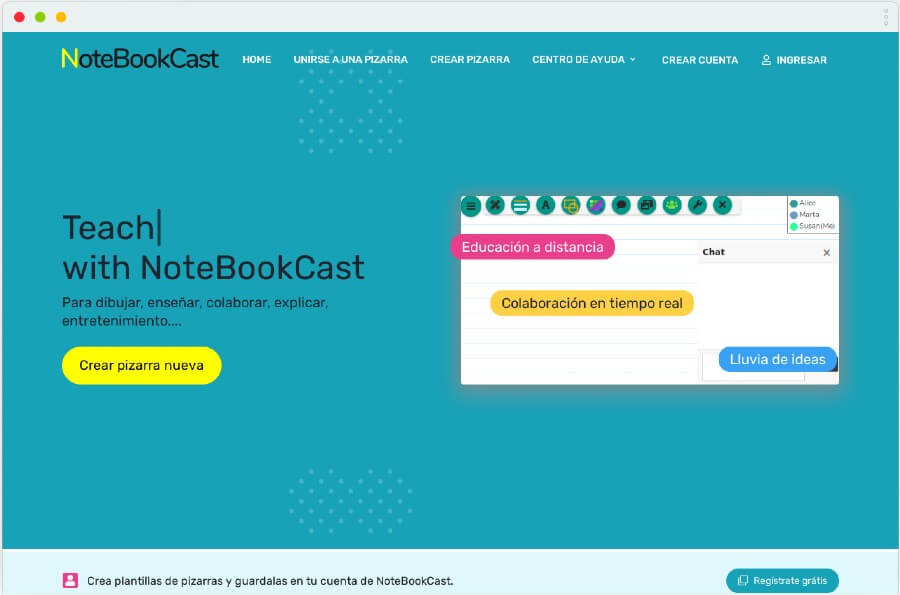Open the green and purple color palette icon

click(596, 205)
